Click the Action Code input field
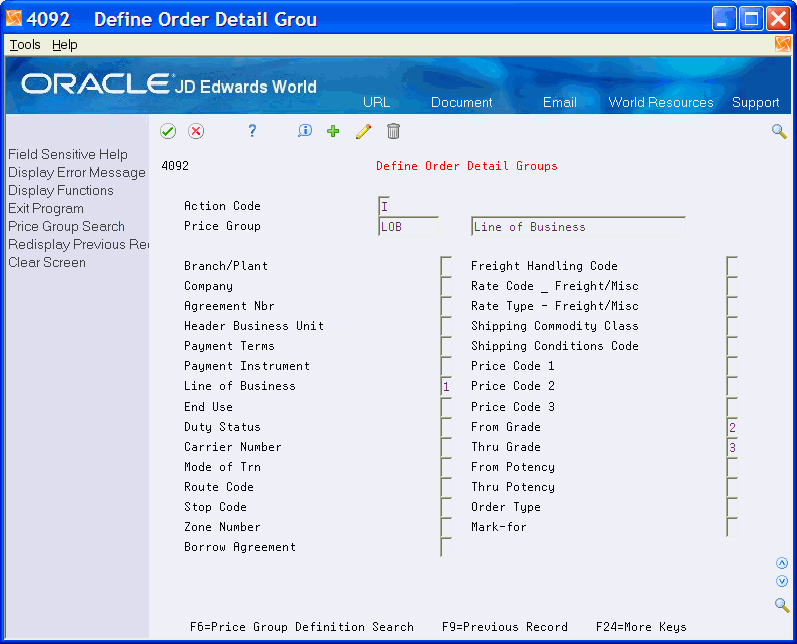Viewport: 797px width, 644px height. coord(384,206)
